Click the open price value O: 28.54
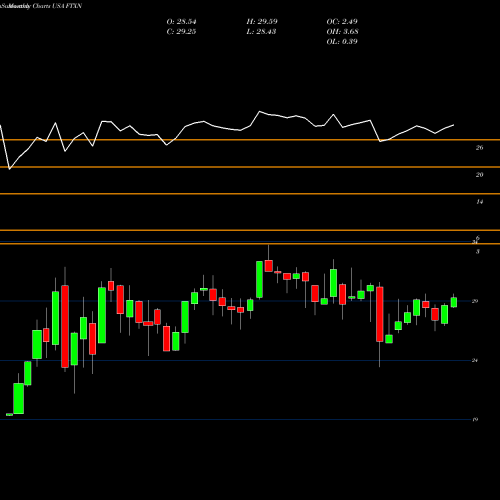 click(x=181, y=22)
